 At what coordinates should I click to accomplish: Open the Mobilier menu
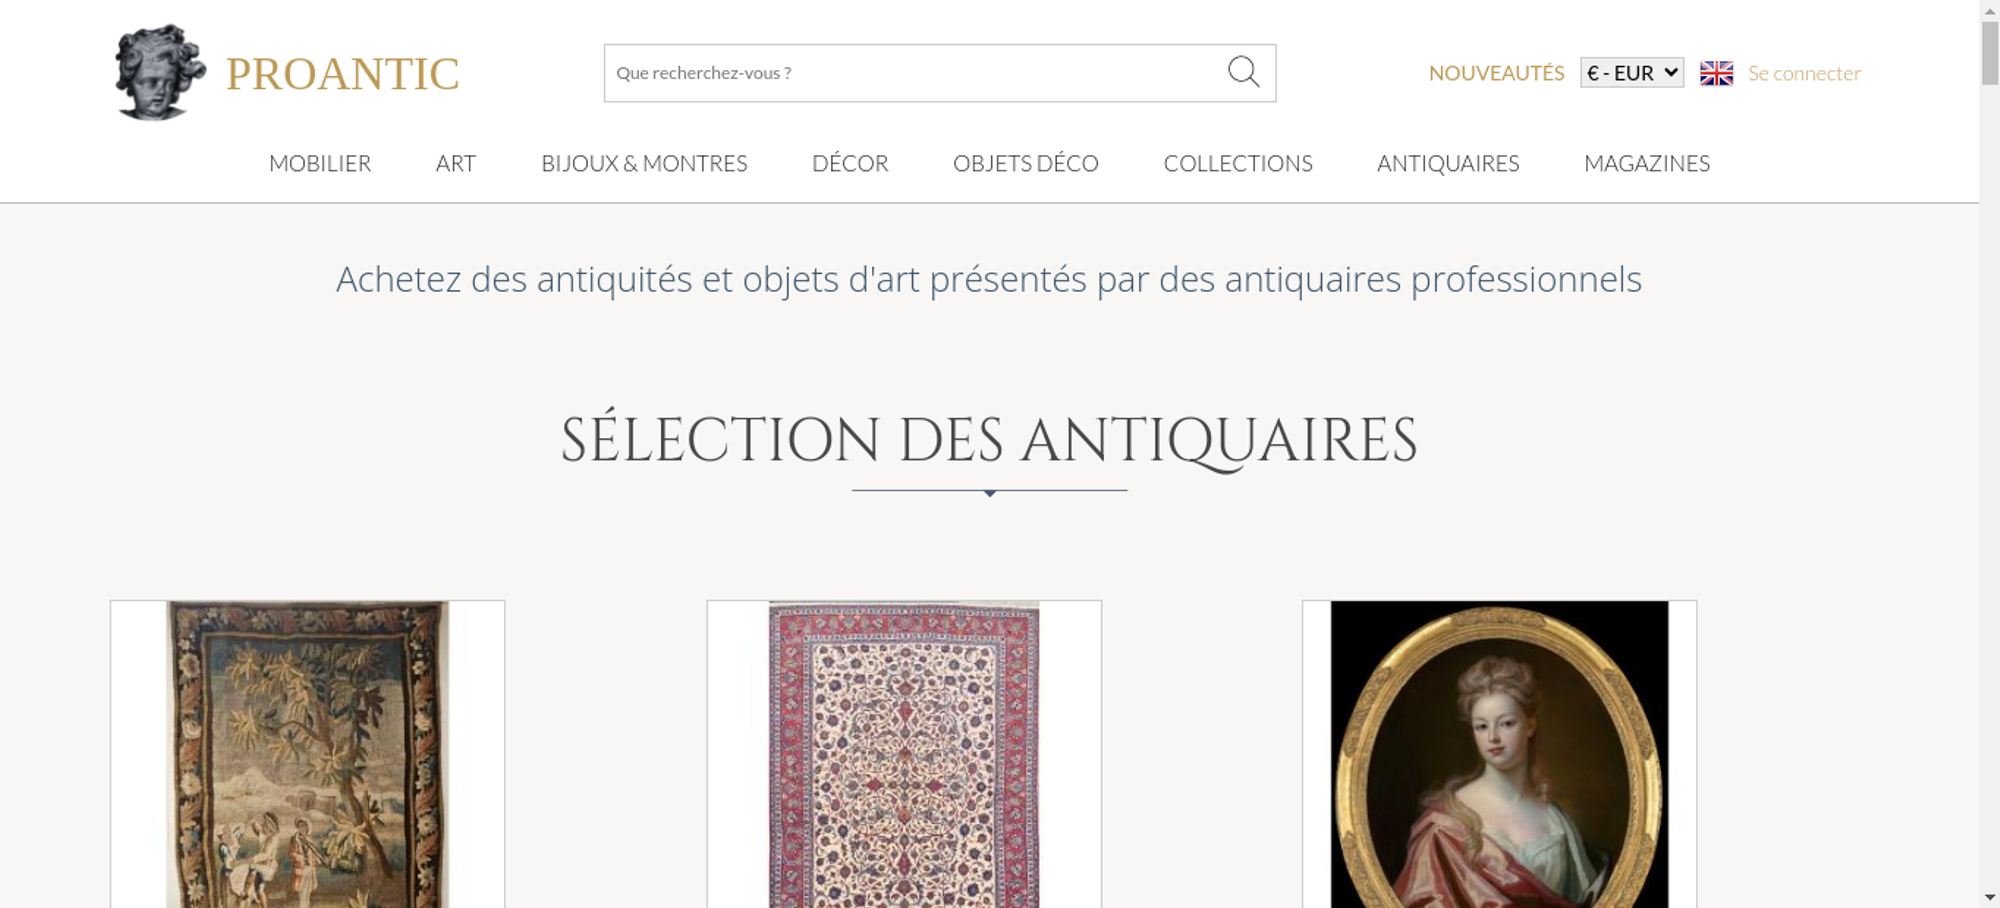click(x=320, y=163)
